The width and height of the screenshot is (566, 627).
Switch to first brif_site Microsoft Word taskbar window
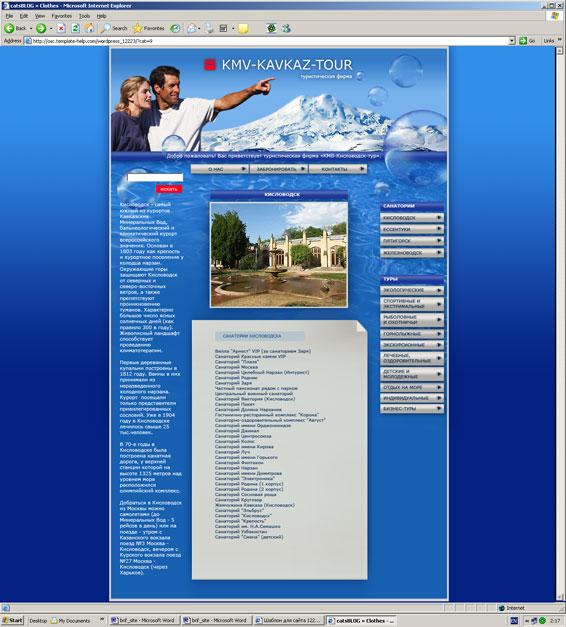pos(143,620)
